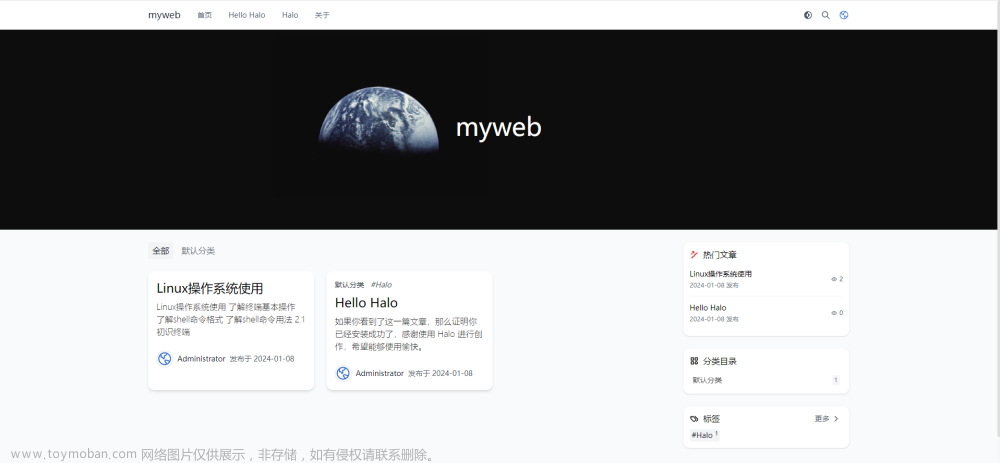Click the #Halo tag on Hello Halo card
The width and height of the screenshot is (1000, 463).
[x=381, y=285]
